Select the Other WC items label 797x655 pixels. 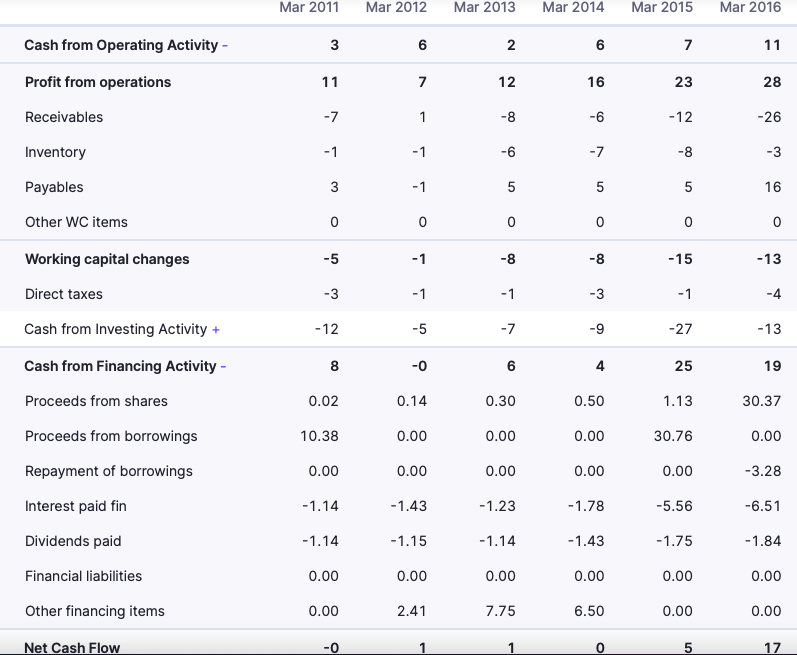(76, 222)
